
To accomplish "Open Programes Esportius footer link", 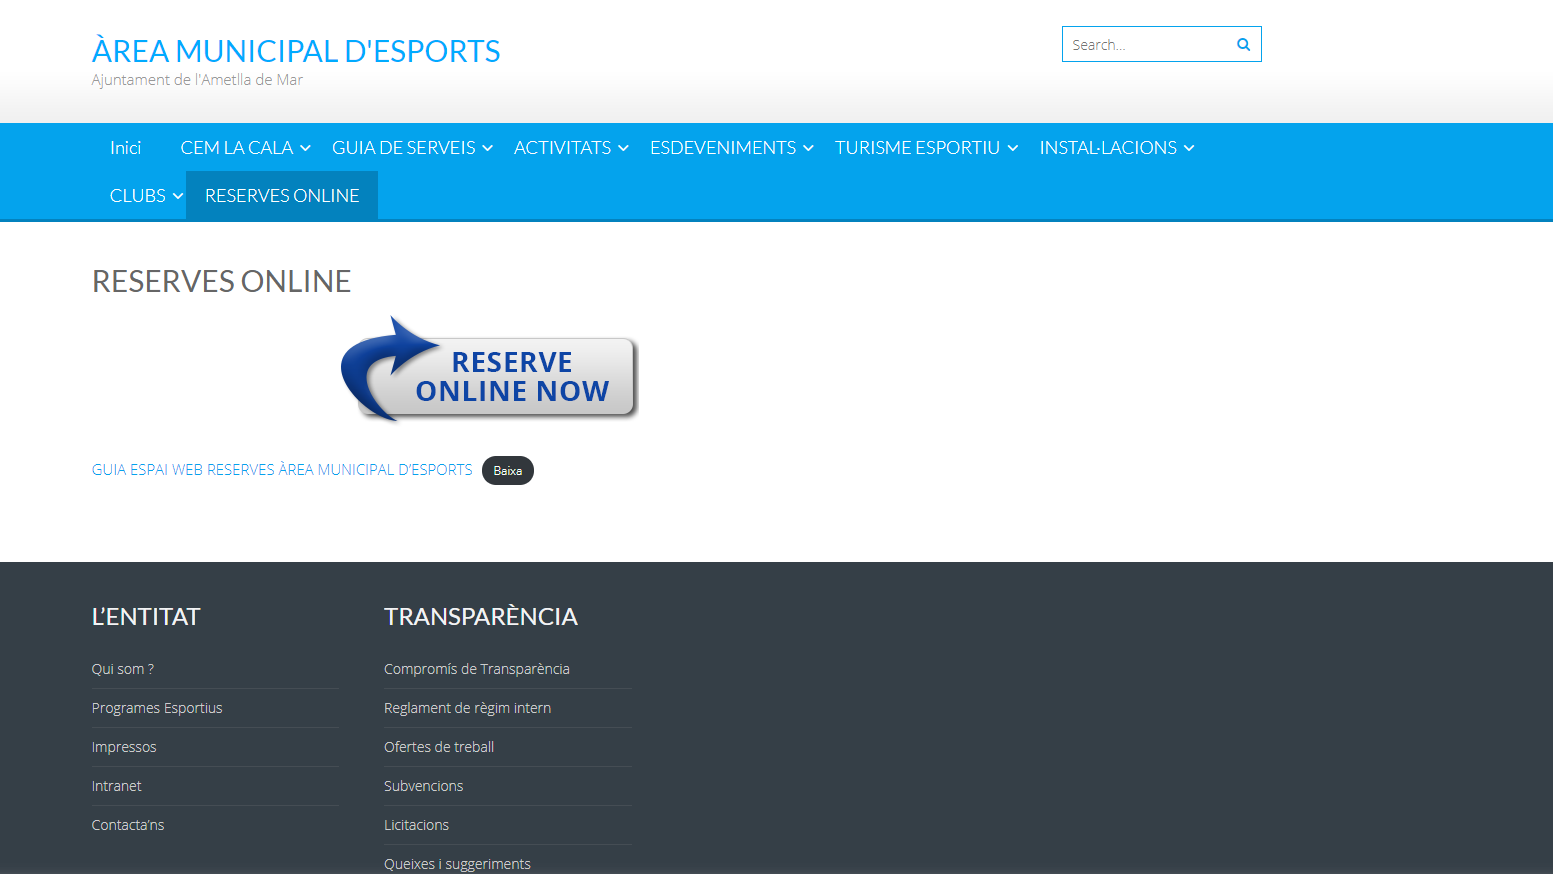I will [x=157, y=708].
